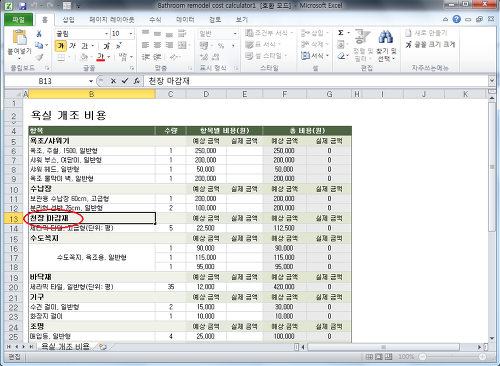This screenshot has height=366, width=500.
Task: Apply red font color button
Action: [x=101, y=57]
